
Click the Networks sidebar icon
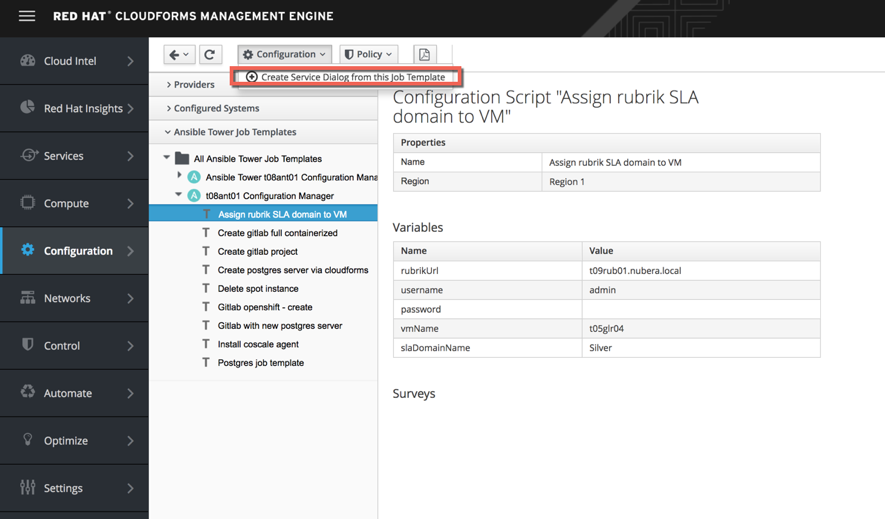click(x=28, y=297)
